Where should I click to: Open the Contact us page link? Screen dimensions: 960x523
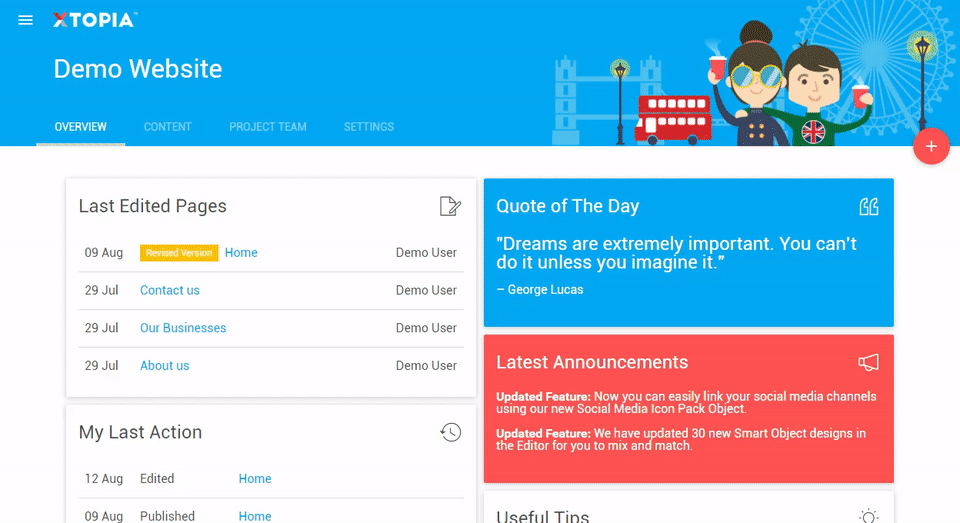click(170, 290)
